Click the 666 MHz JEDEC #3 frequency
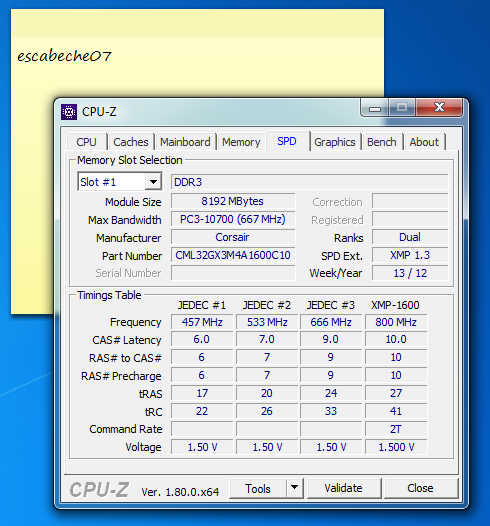 coord(331,322)
